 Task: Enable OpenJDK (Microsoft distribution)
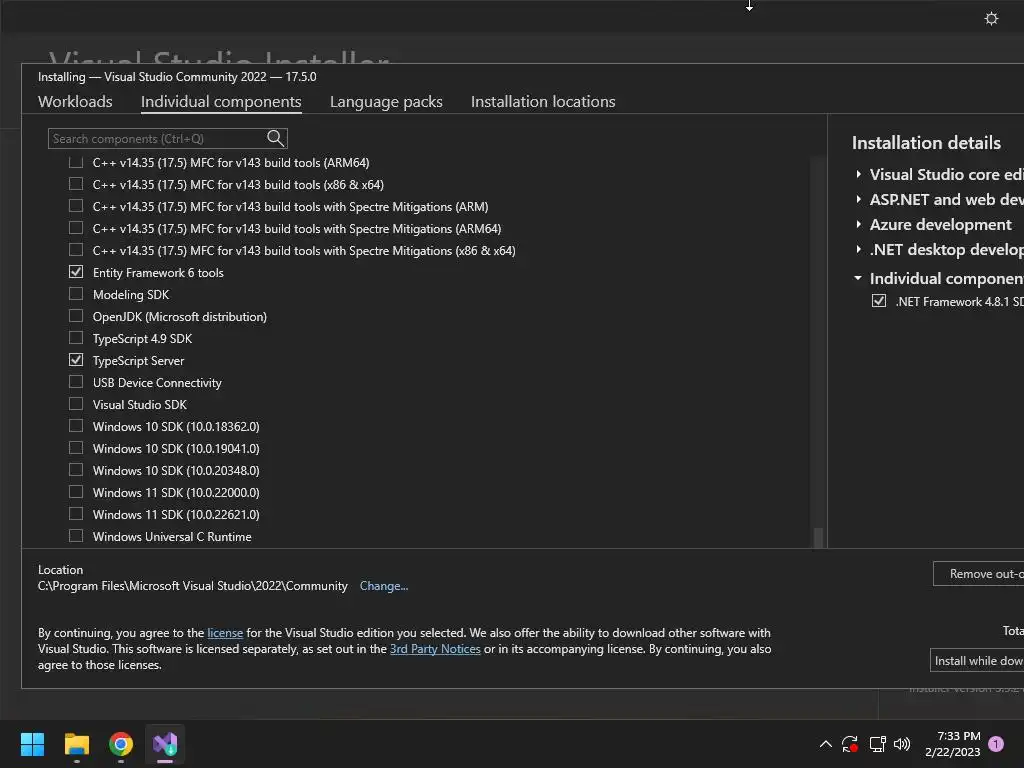coord(76,317)
